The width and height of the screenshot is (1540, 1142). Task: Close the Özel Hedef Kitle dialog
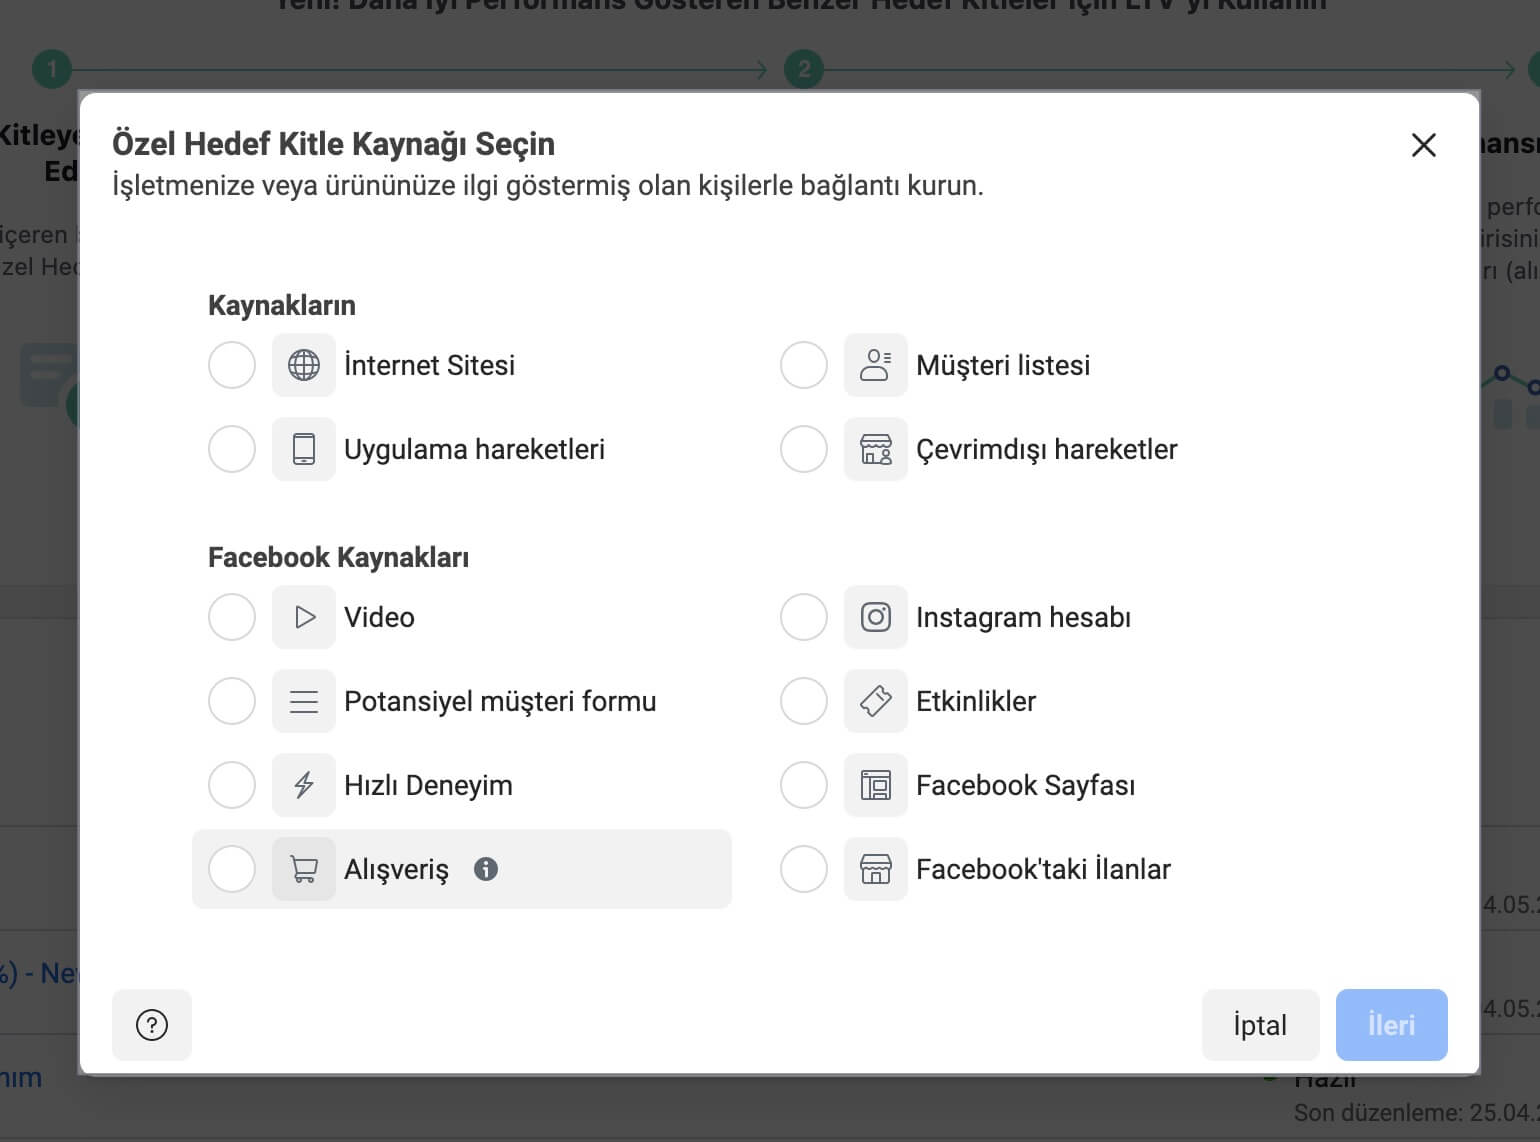click(x=1424, y=145)
